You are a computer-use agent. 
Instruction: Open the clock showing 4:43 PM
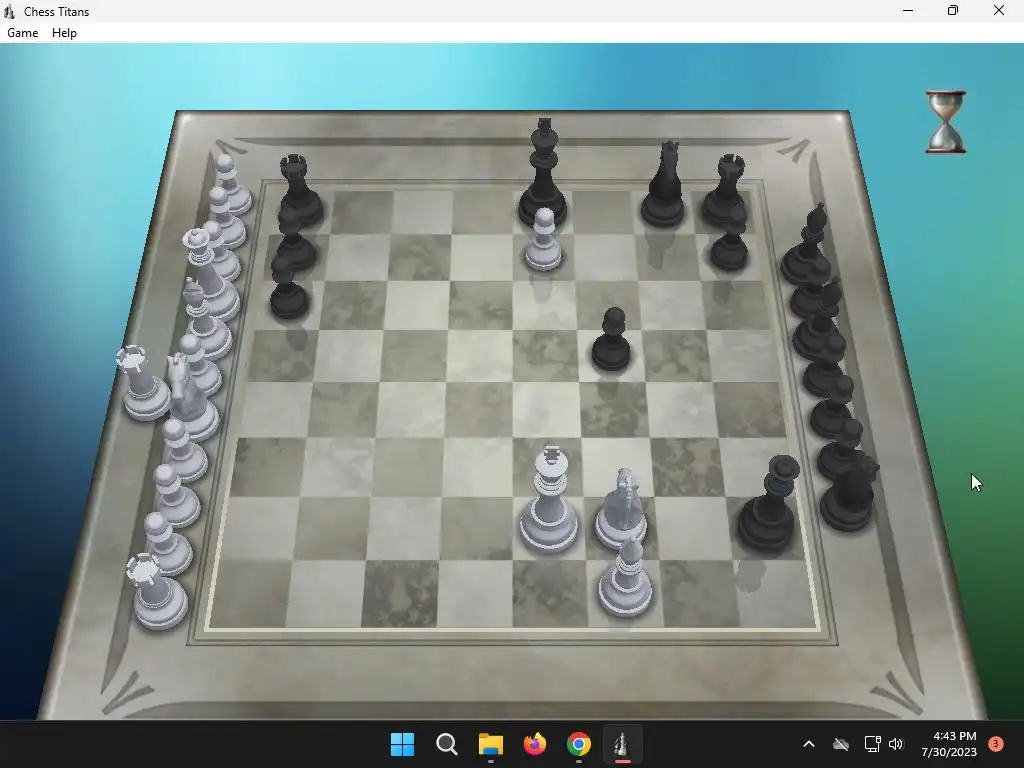tap(949, 744)
